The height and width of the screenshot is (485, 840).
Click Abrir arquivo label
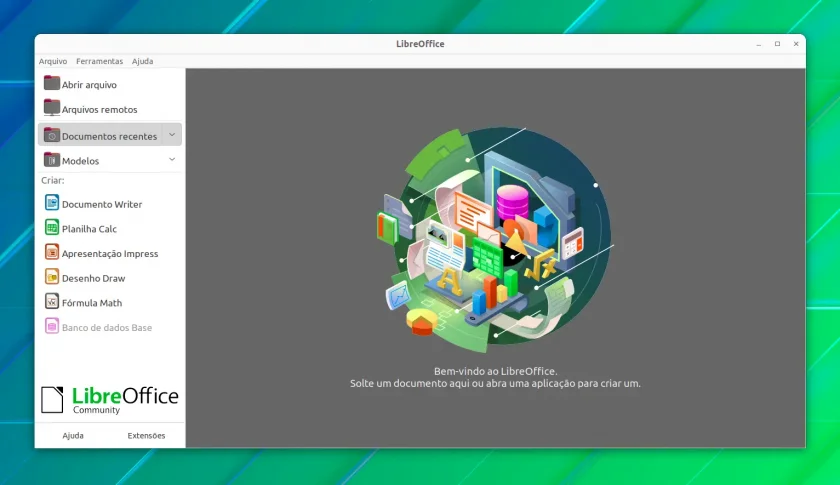coord(89,85)
